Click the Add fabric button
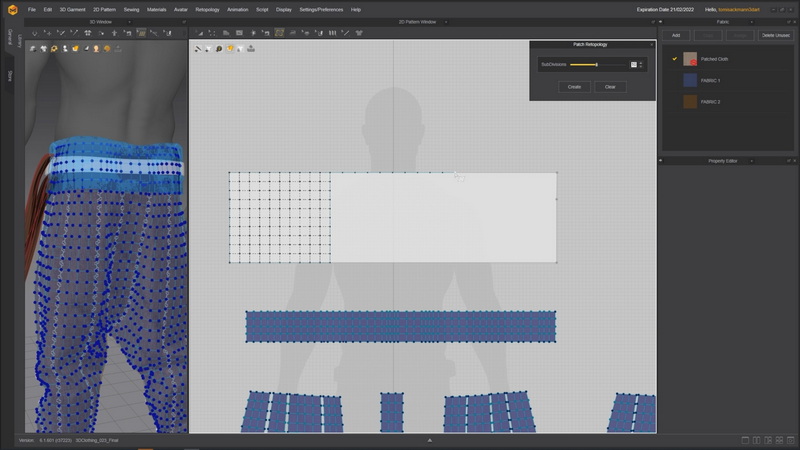 [676, 35]
